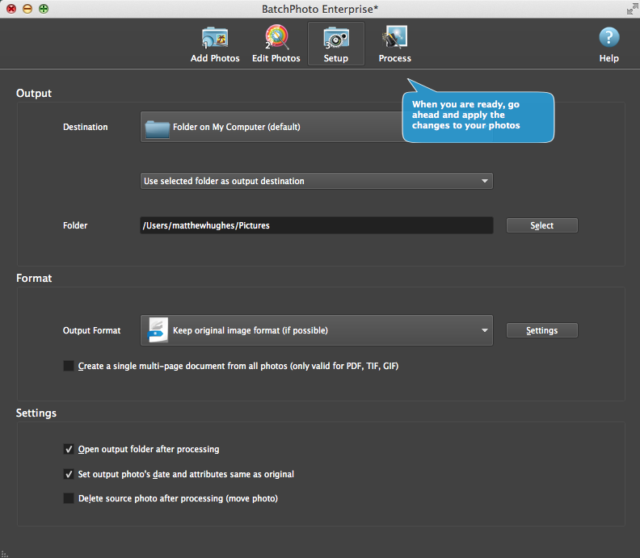
Task: Enable single multi-page document checkbox
Action: click(69, 366)
